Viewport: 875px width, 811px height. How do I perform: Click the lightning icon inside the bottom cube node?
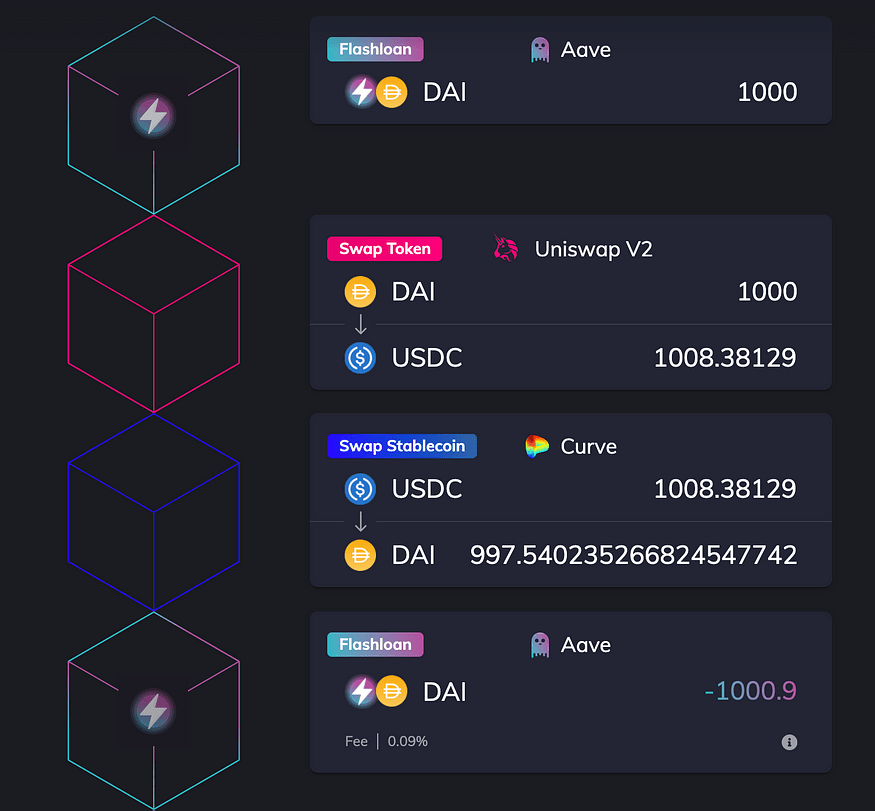[153, 712]
